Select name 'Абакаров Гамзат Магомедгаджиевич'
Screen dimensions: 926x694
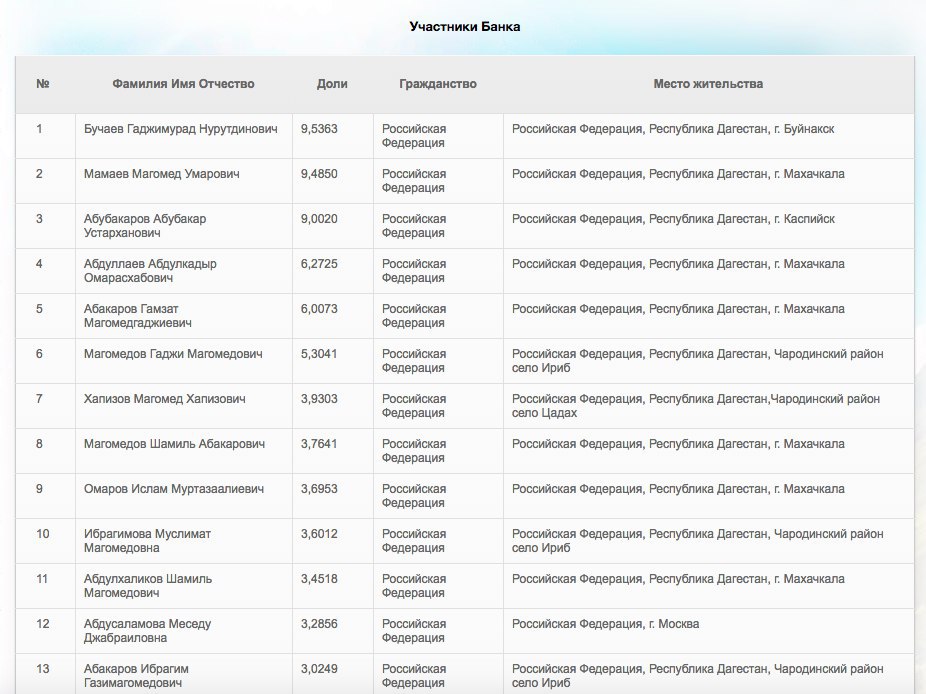(138, 315)
